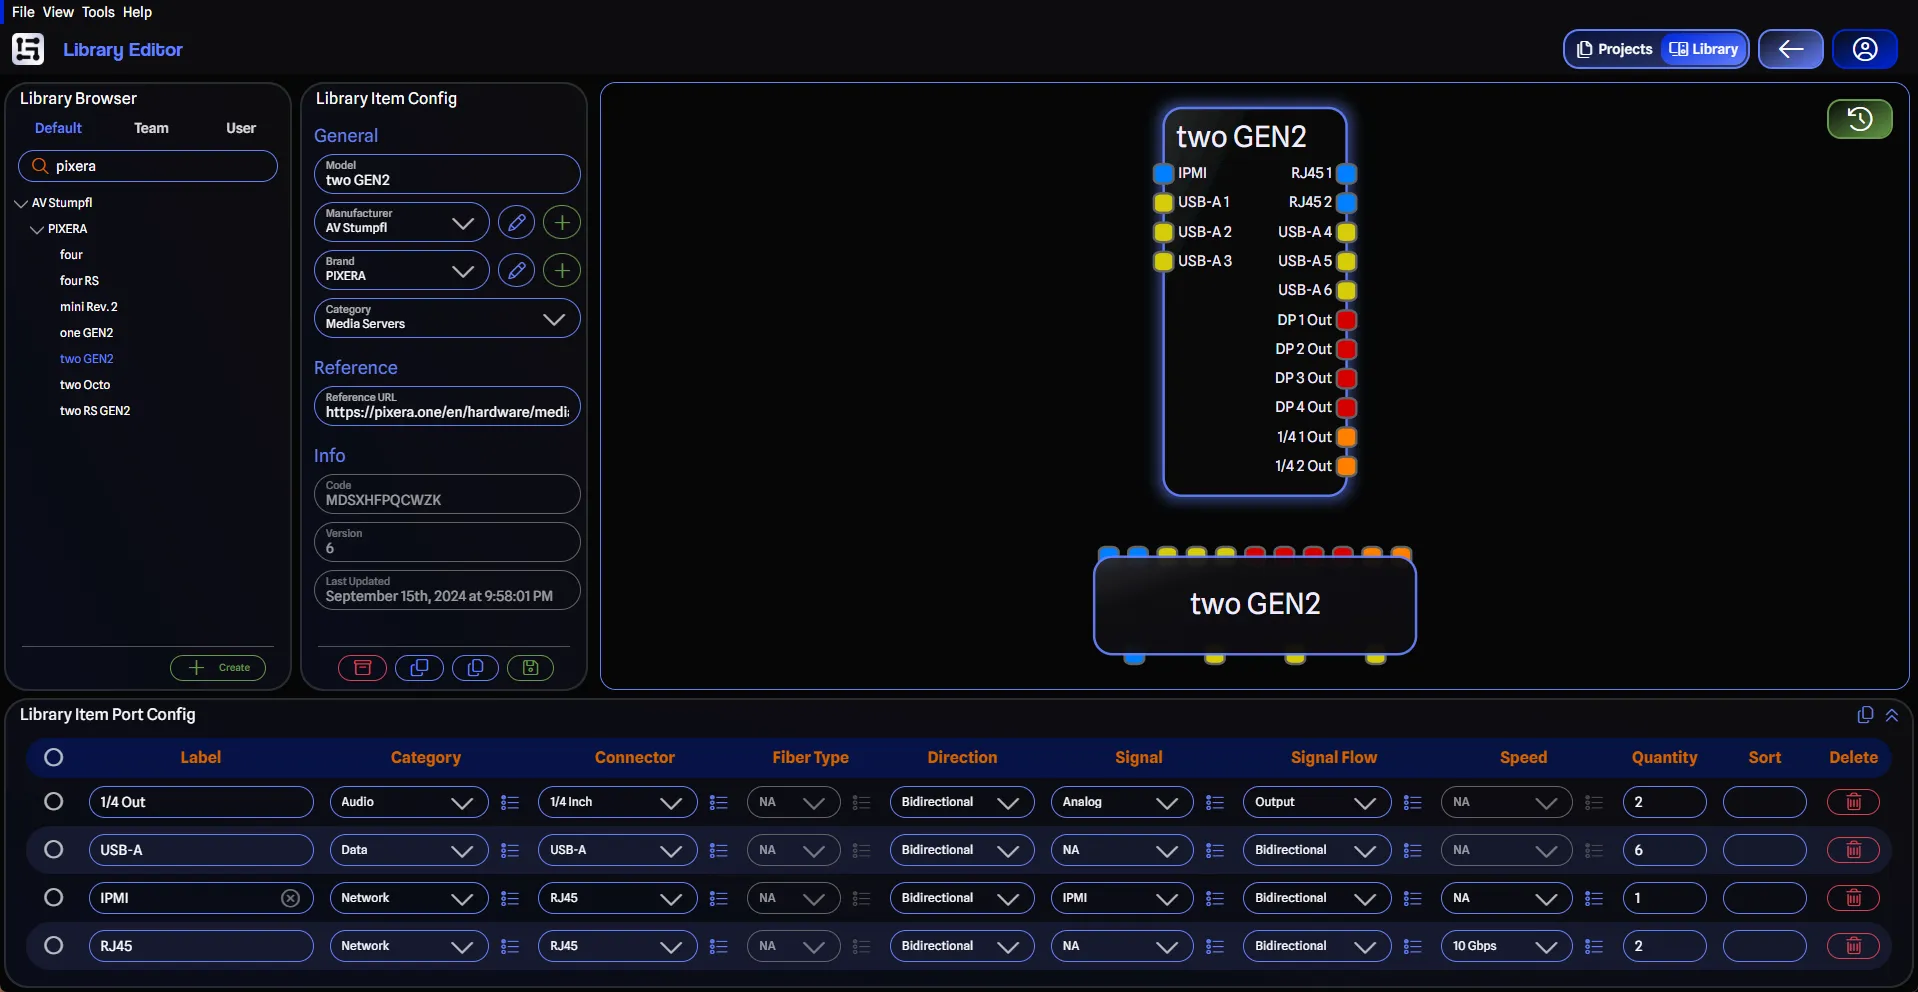The height and width of the screenshot is (992, 1918).
Task: Toggle the select-all circle in port table header
Action: 54,758
